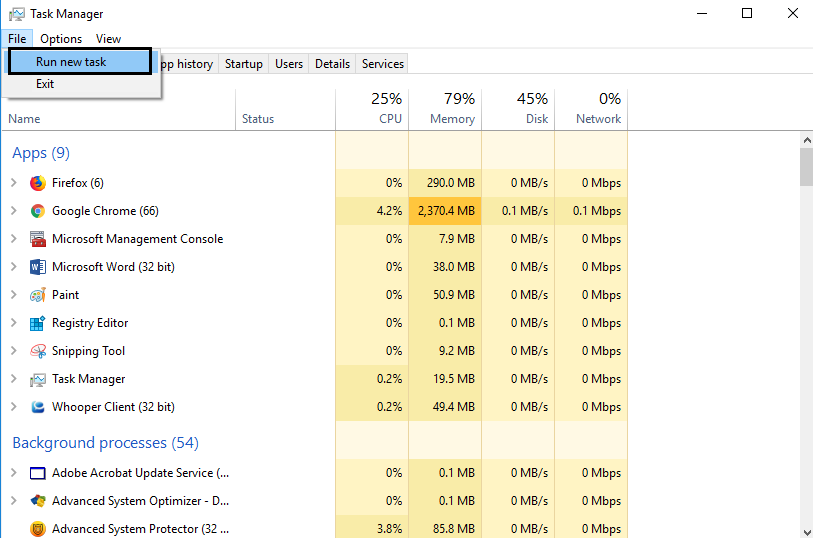Click the Task Manager title bar icon
813x538 pixels.
(x=17, y=14)
